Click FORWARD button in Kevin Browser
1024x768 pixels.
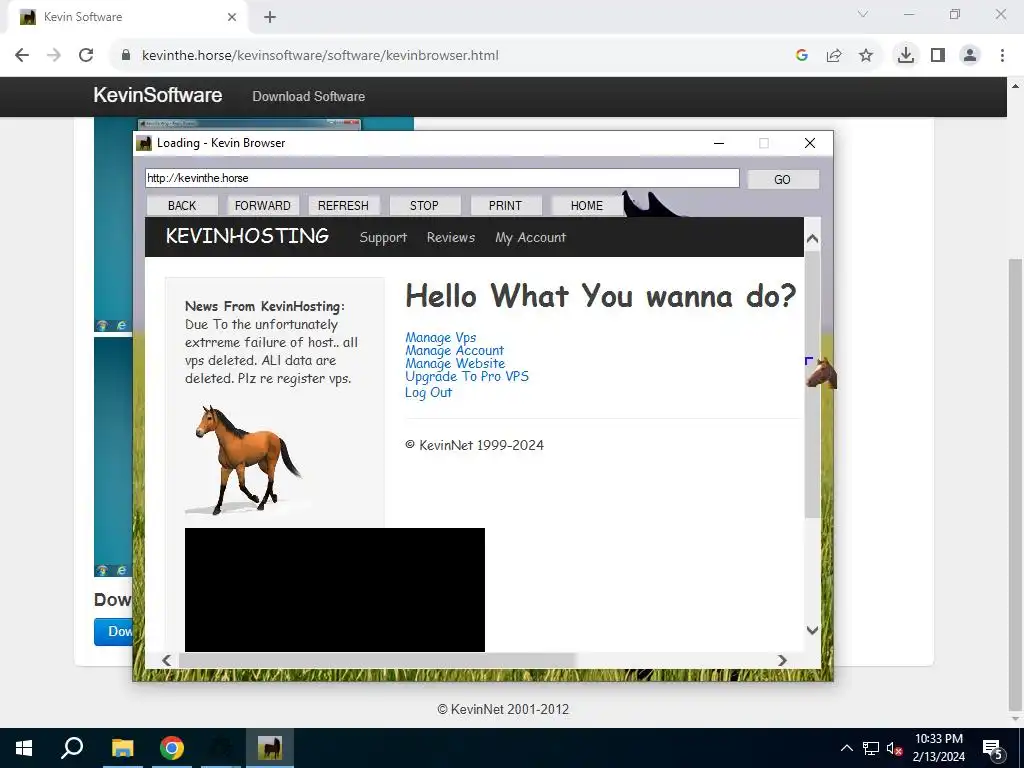tap(263, 206)
